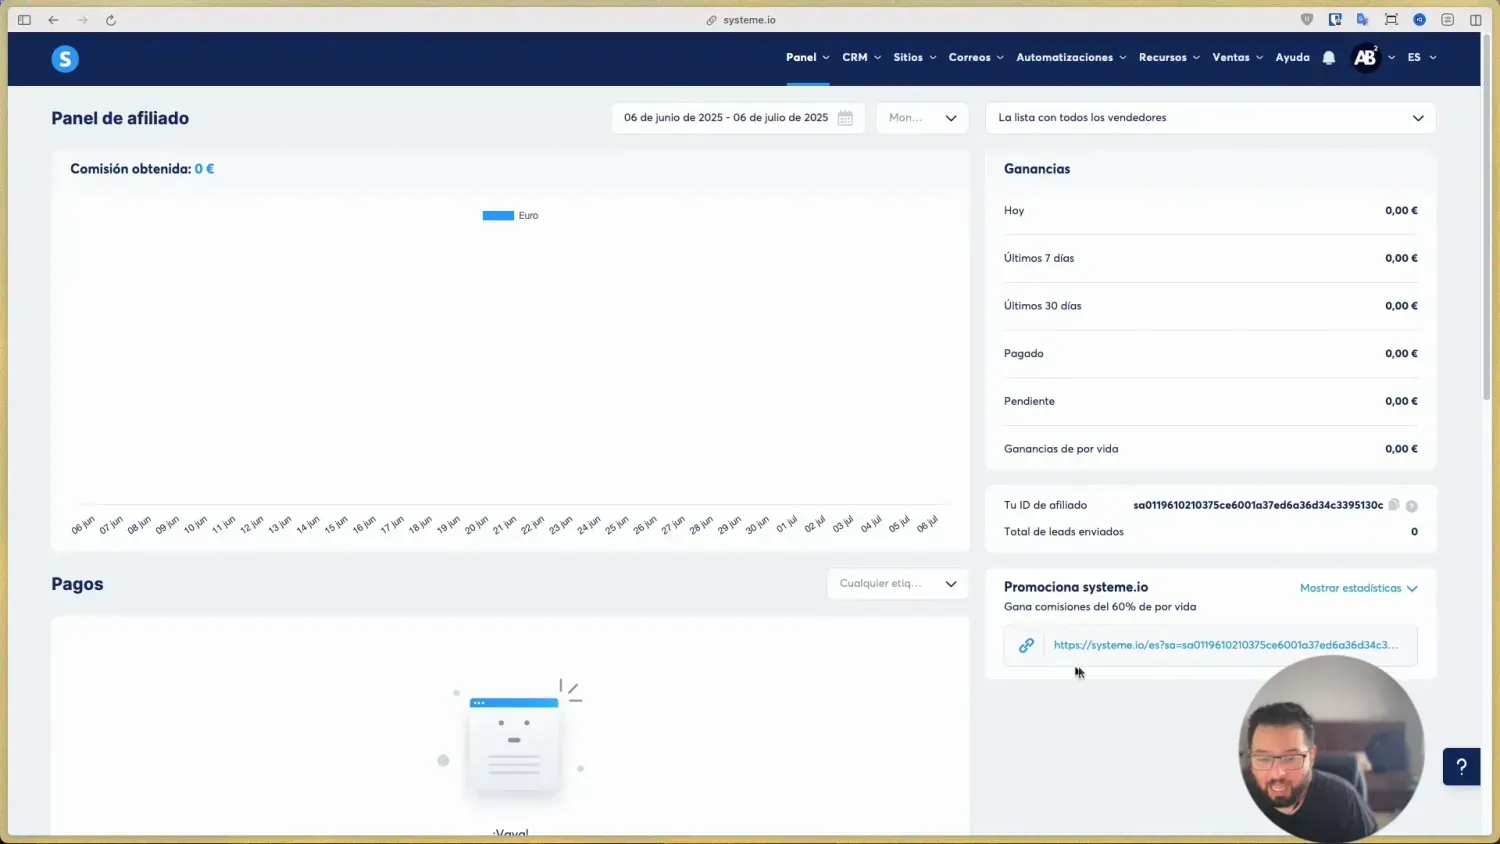Click the chain link icon of promo URL
This screenshot has height=844, width=1500.
click(x=1026, y=646)
